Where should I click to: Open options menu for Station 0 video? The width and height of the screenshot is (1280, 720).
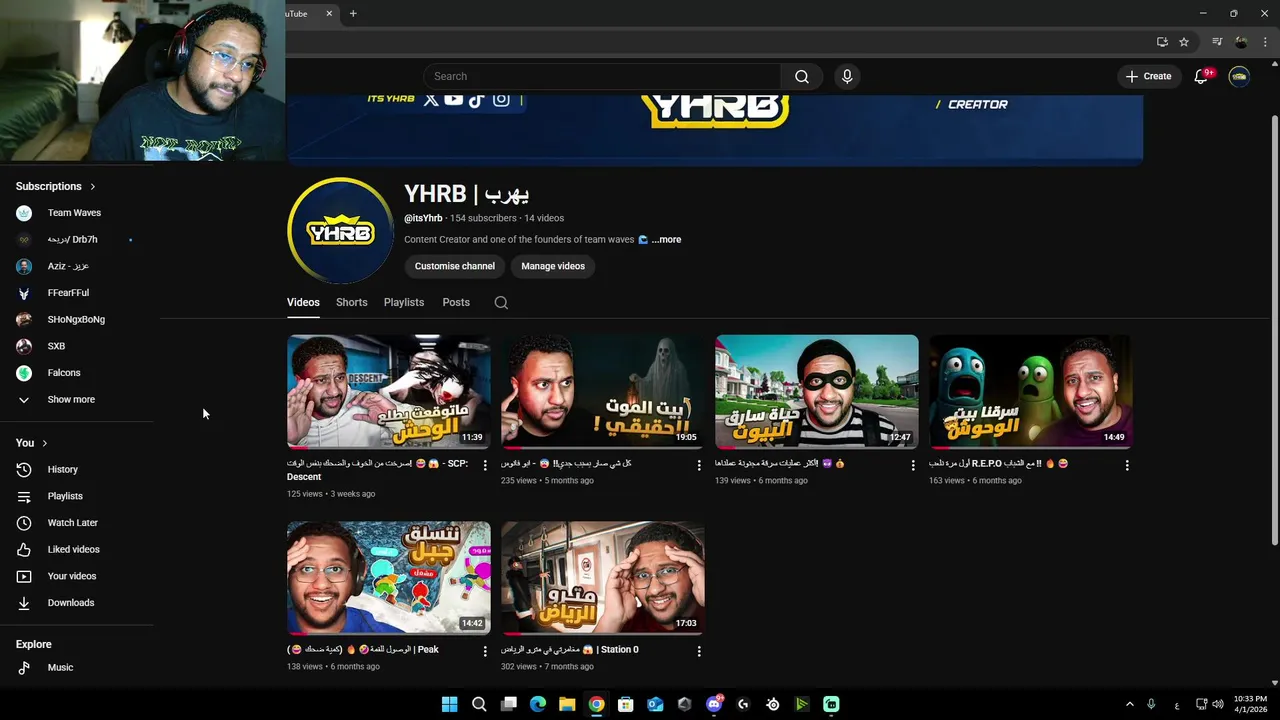tap(699, 651)
